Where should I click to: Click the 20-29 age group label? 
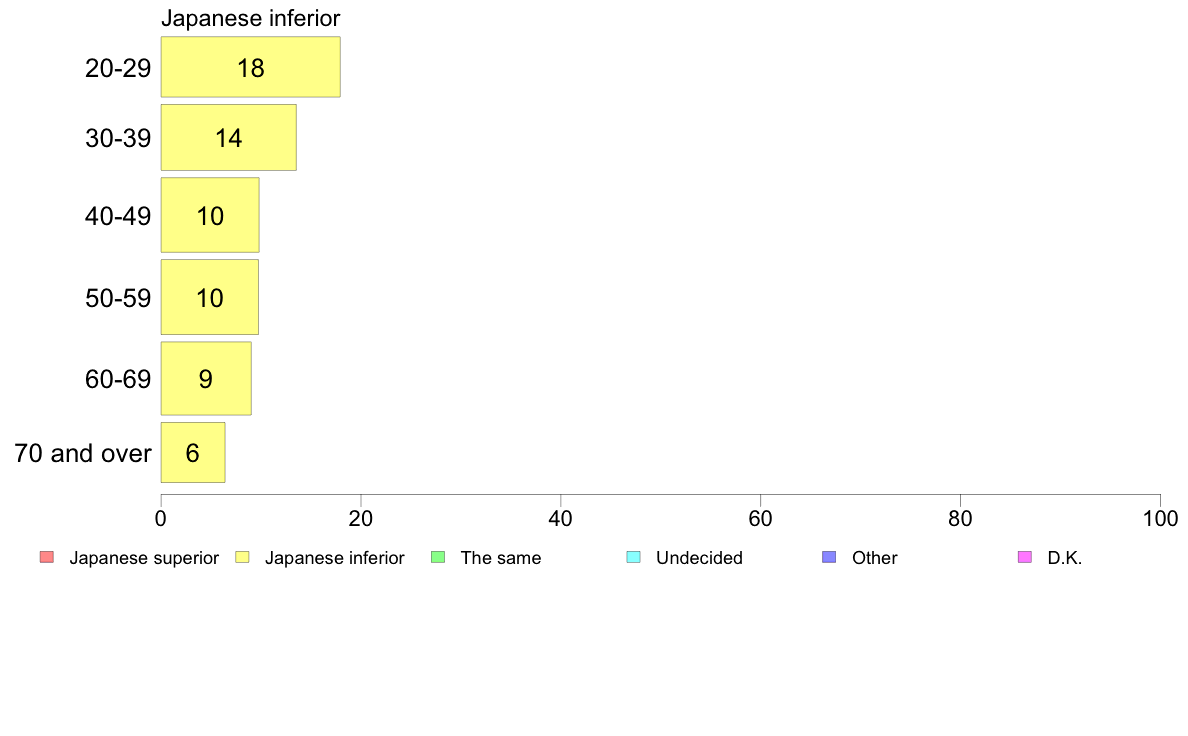[x=118, y=68]
